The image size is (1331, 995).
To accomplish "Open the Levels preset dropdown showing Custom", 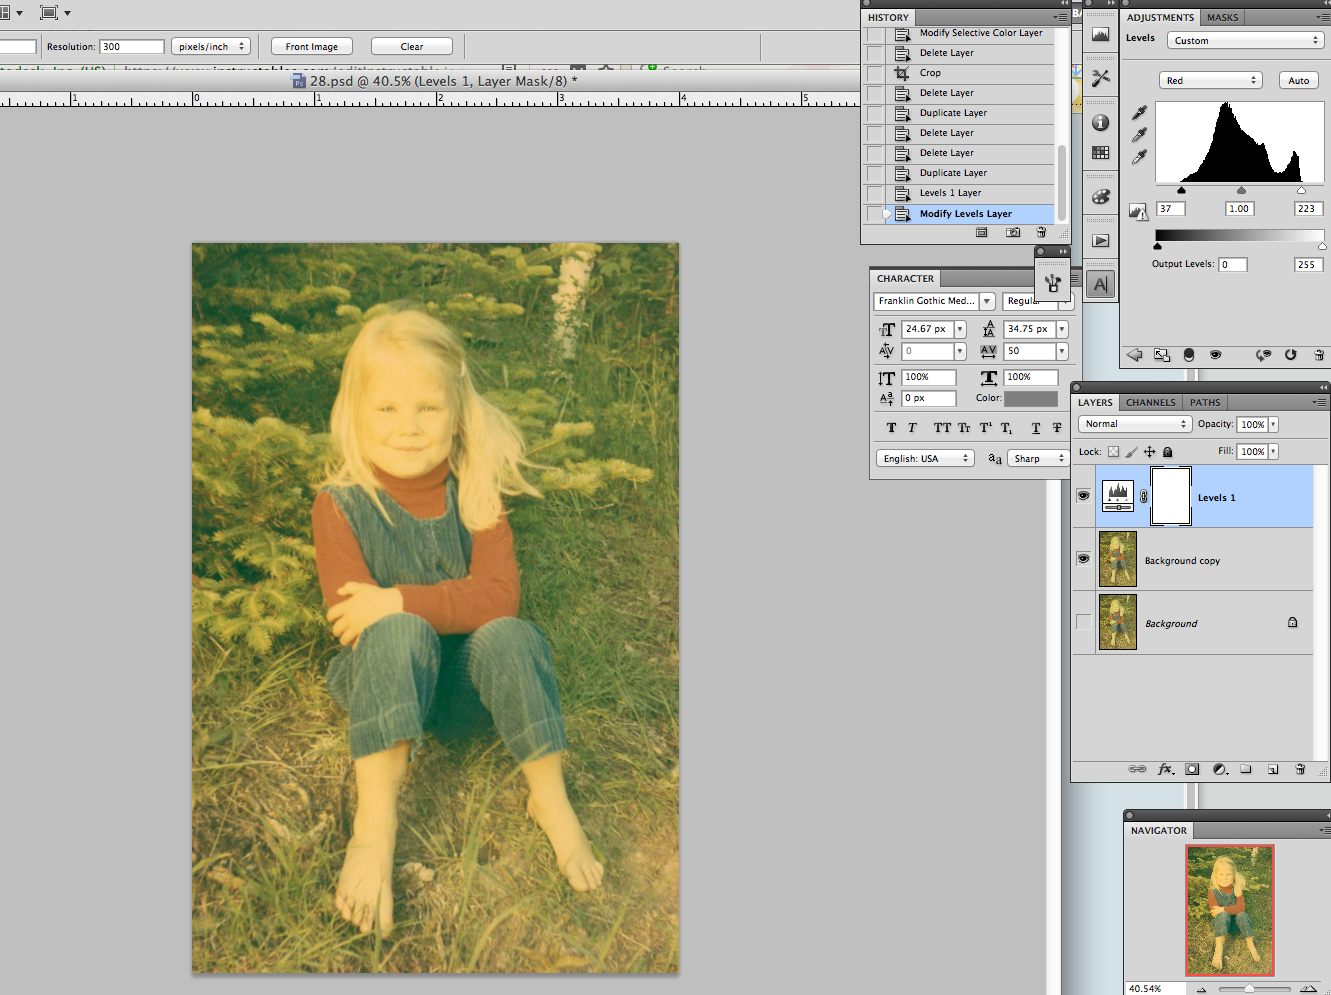I will (x=1245, y=40).
